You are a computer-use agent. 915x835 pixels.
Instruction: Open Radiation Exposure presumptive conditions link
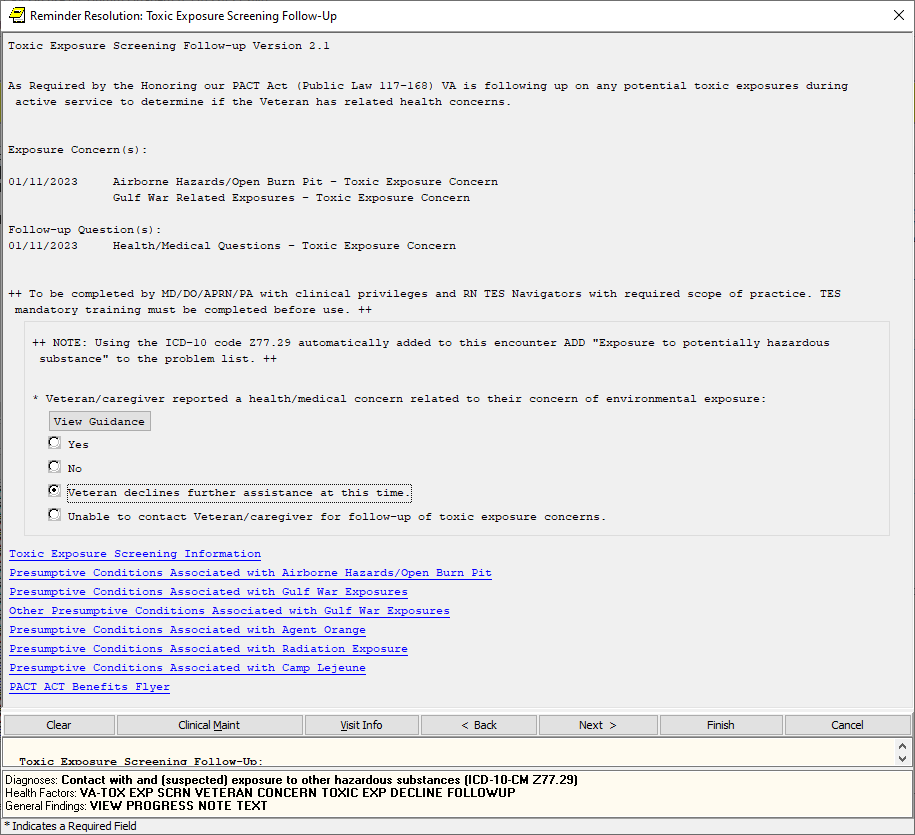pos(208,649)
